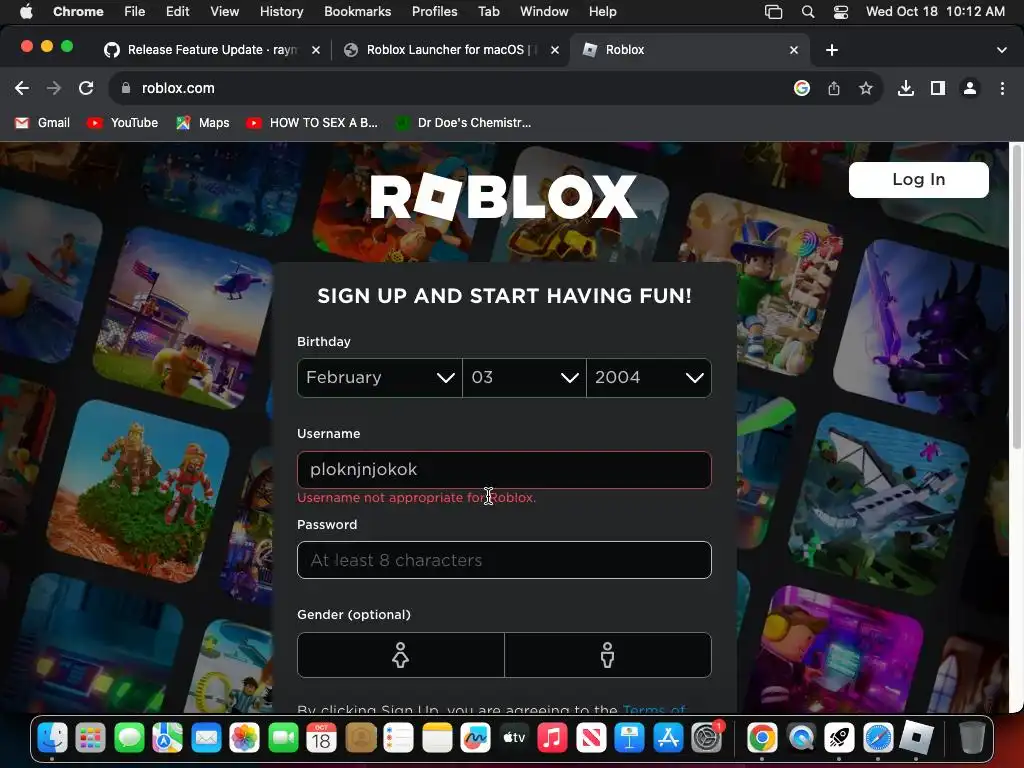The image size is (1024, 768).
Task: Open Dr Doe's Chemistry bookmark
Action: click(464, 123)
